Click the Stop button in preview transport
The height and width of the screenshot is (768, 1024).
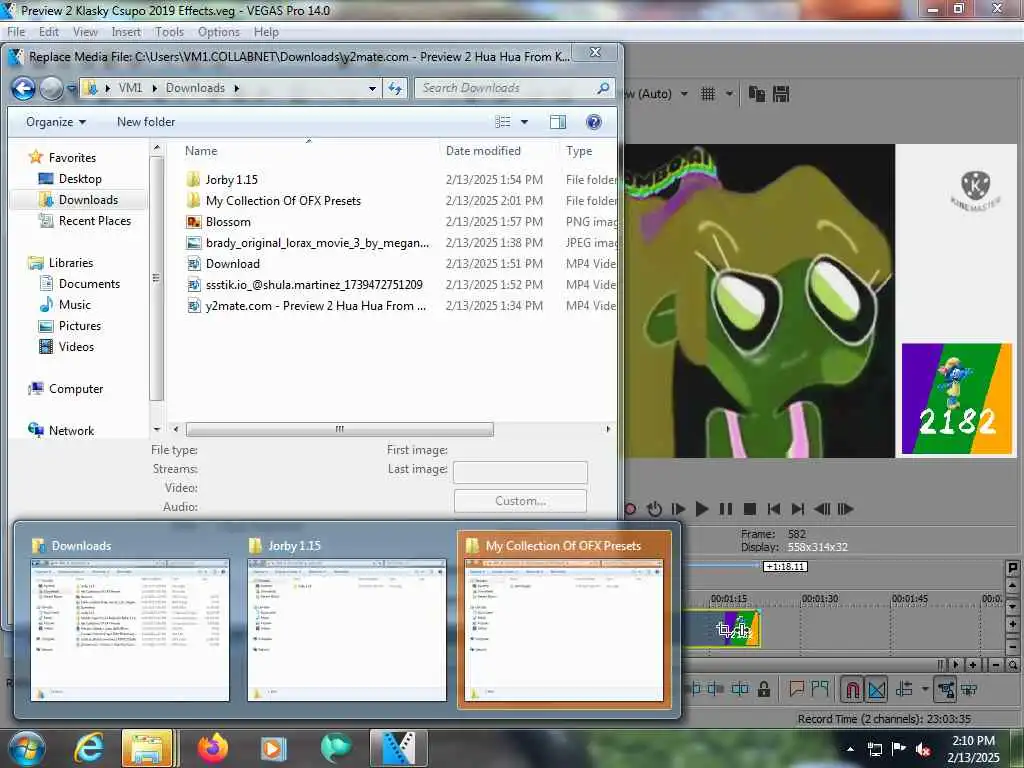750,509
